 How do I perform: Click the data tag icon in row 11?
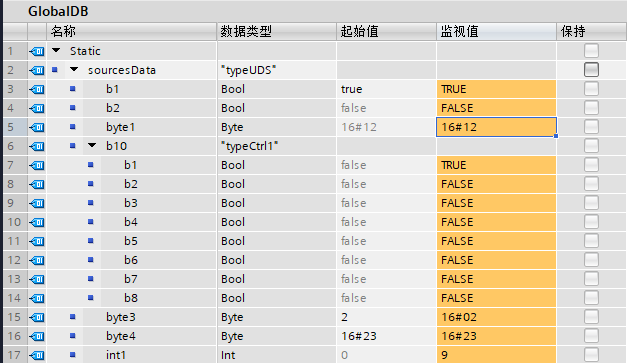[x=37, y=241]
